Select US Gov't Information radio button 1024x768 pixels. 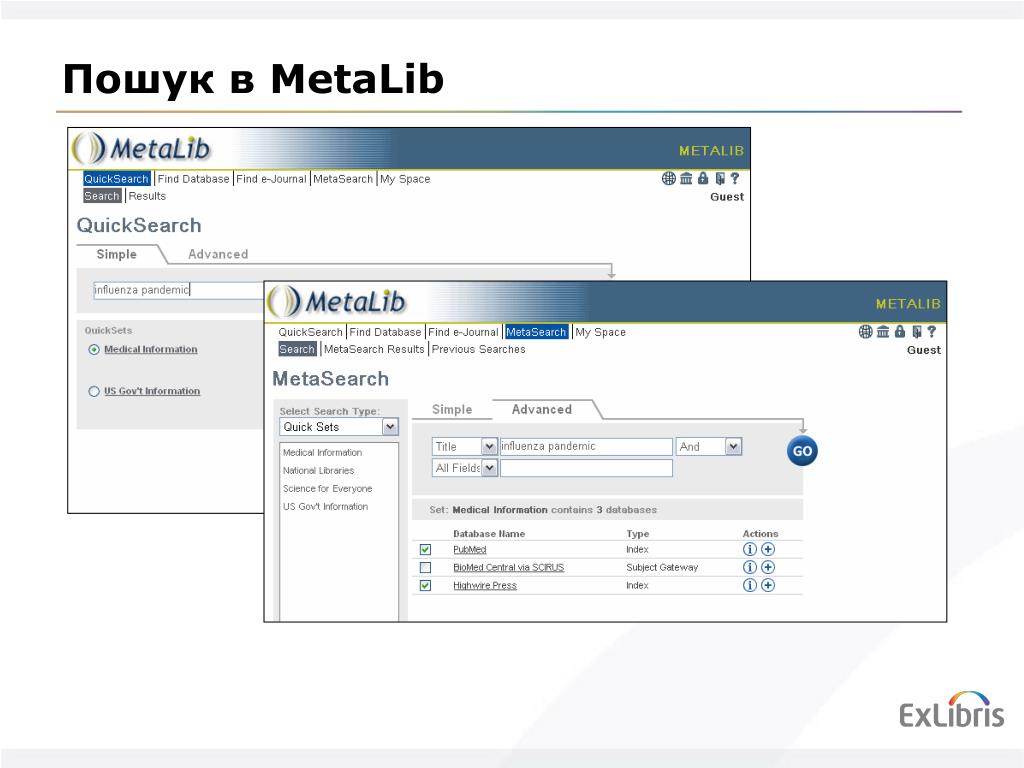pyautogui.click(x=94, y=391)
